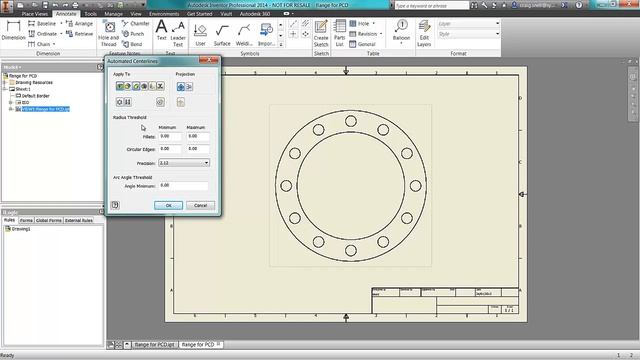Click the Import symbol tool
The height and width of the screenshot is (360, 640).
(x=266, y=35)
